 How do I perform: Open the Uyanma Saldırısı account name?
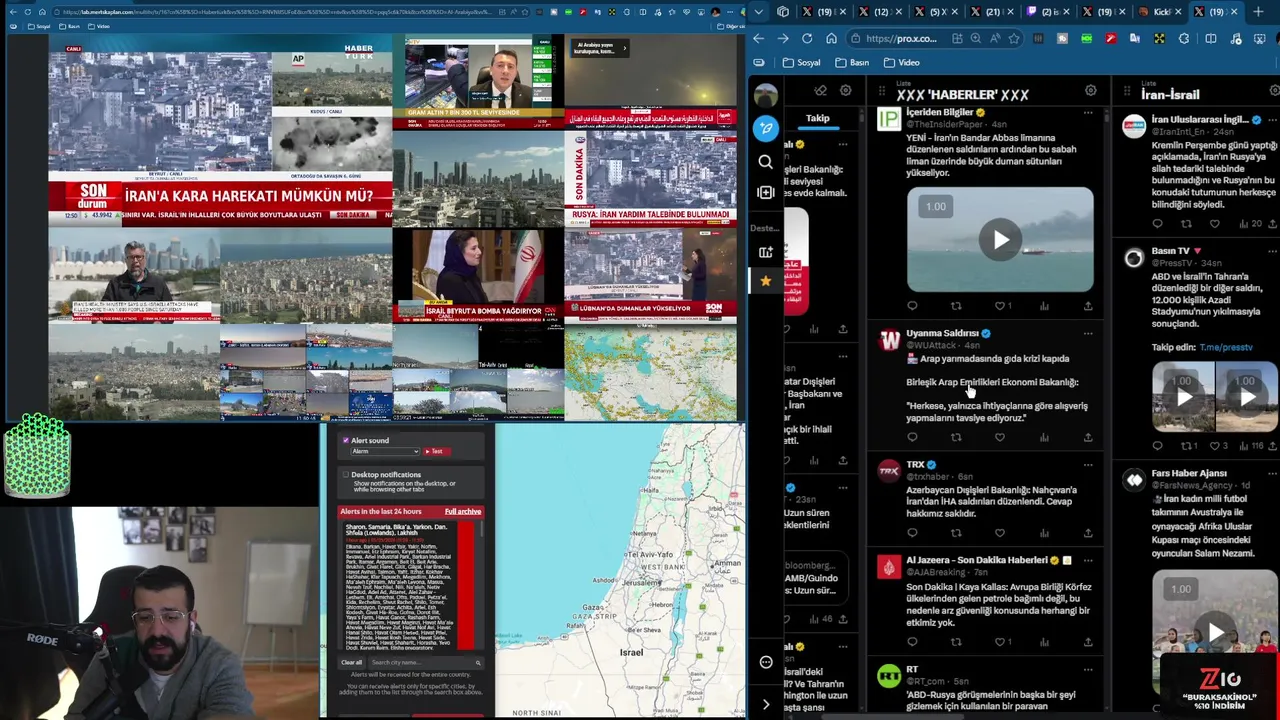click(942, 333)
